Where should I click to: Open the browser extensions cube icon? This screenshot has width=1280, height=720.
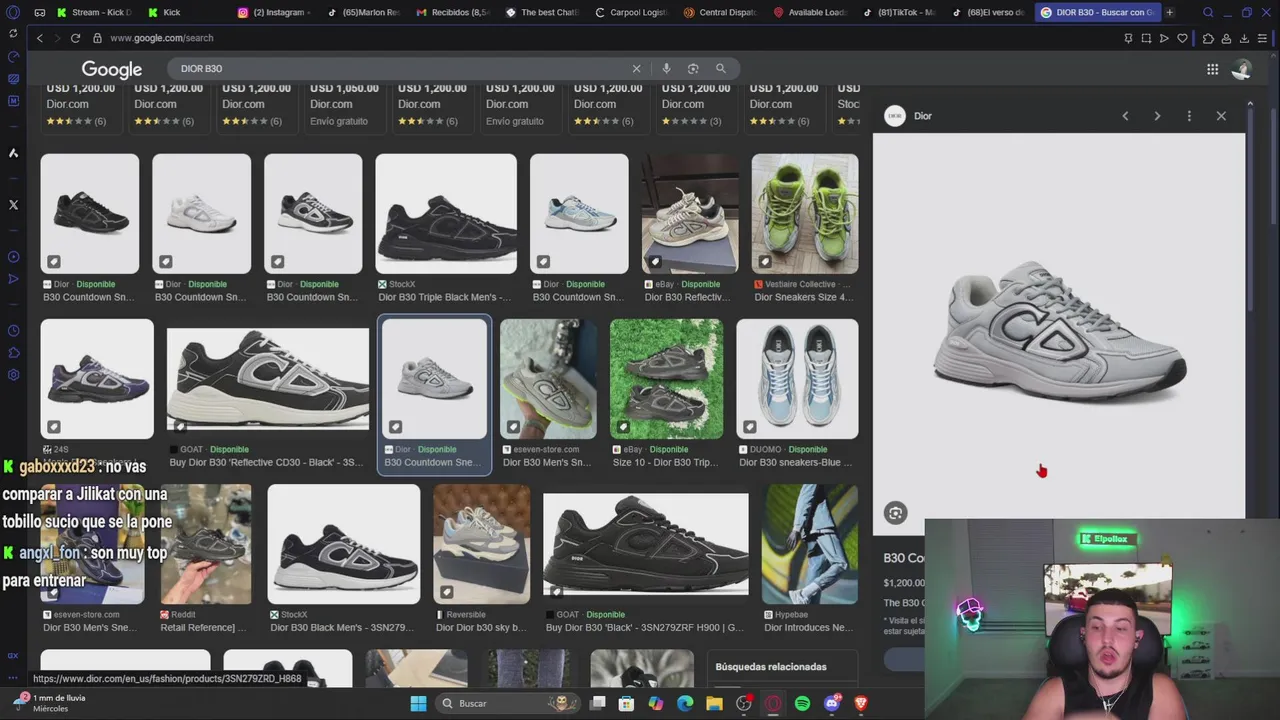coord(1208,38)
